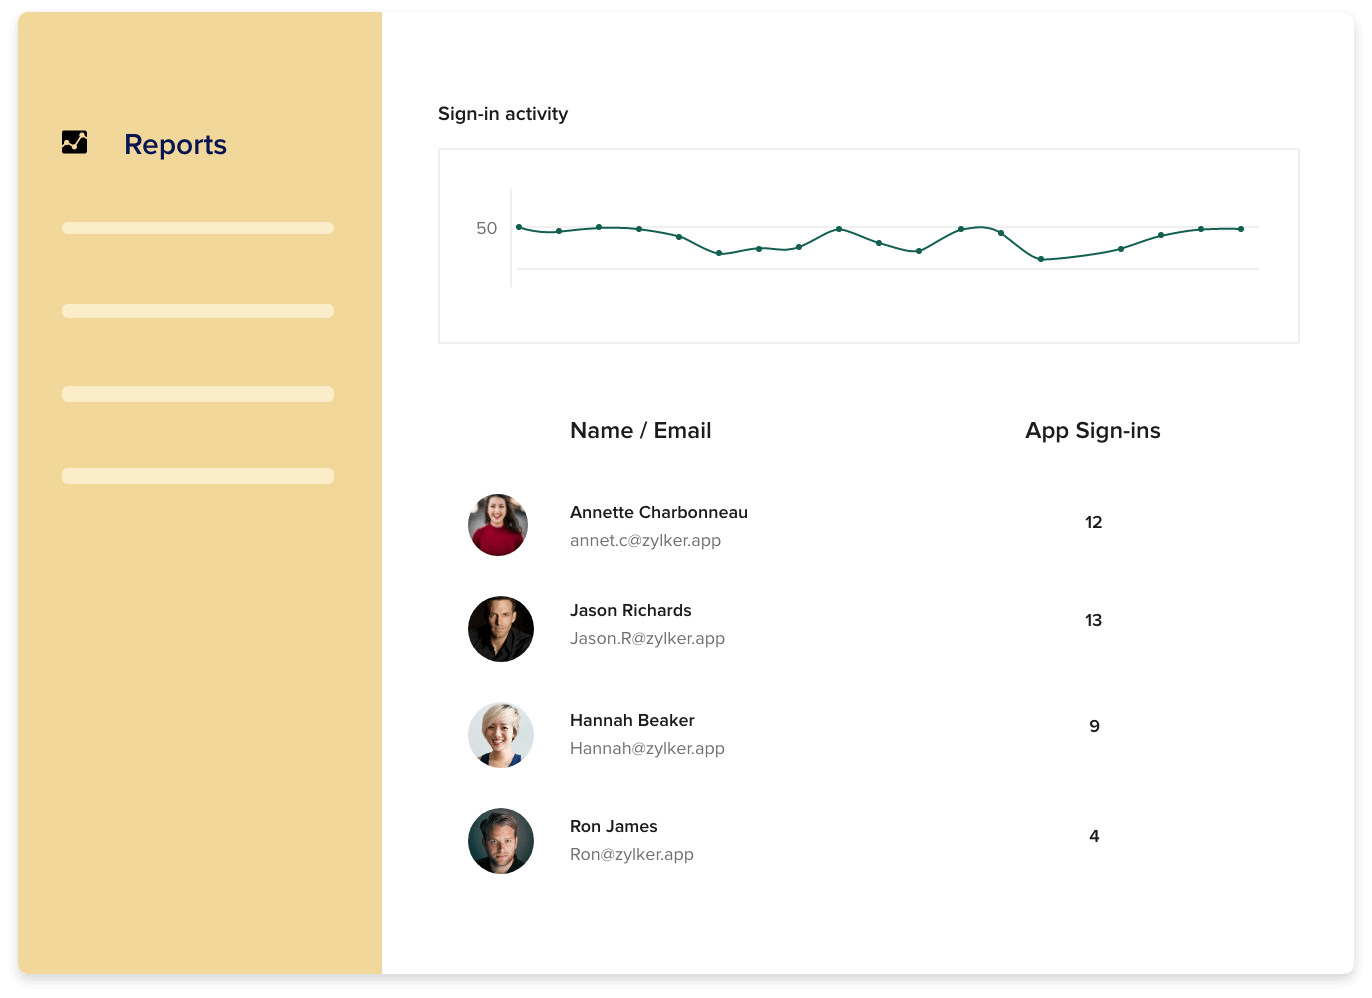Sort by the App Sign-ins column header
The height and width of the screenshot is (998, 1372).
[1092, 430]
